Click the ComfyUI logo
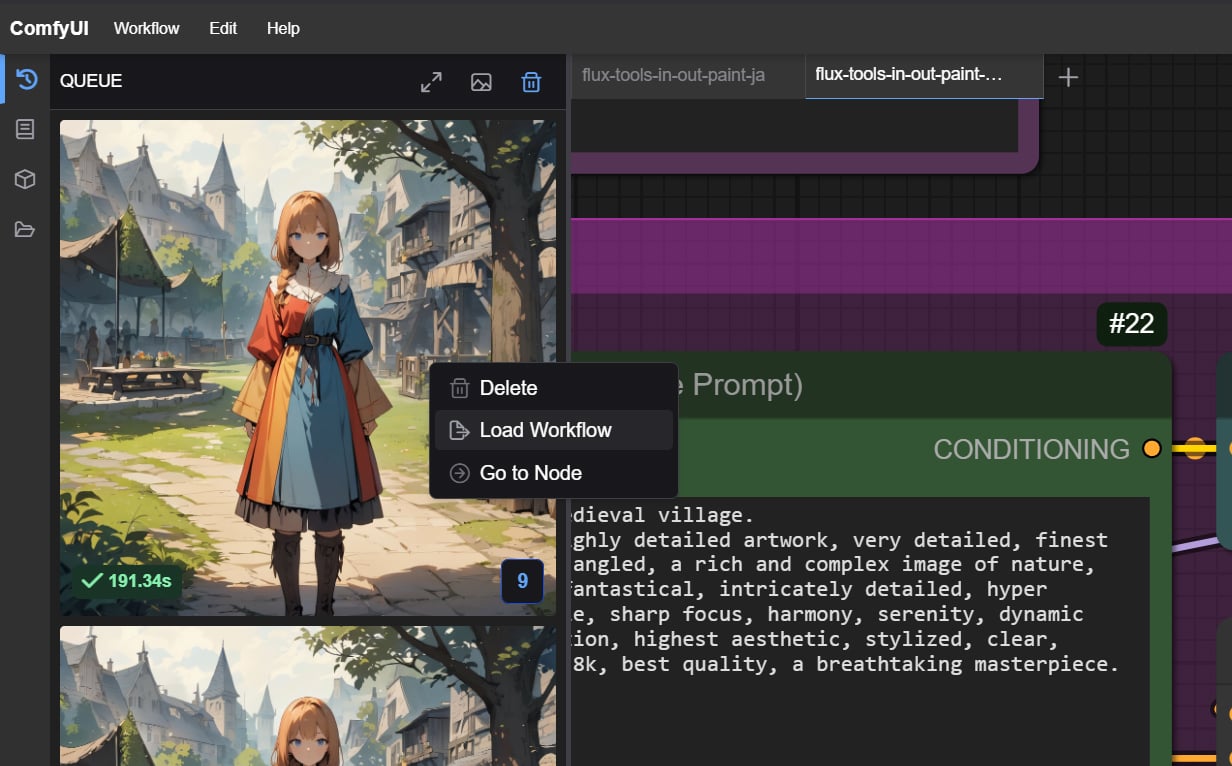 click(49, 28)
